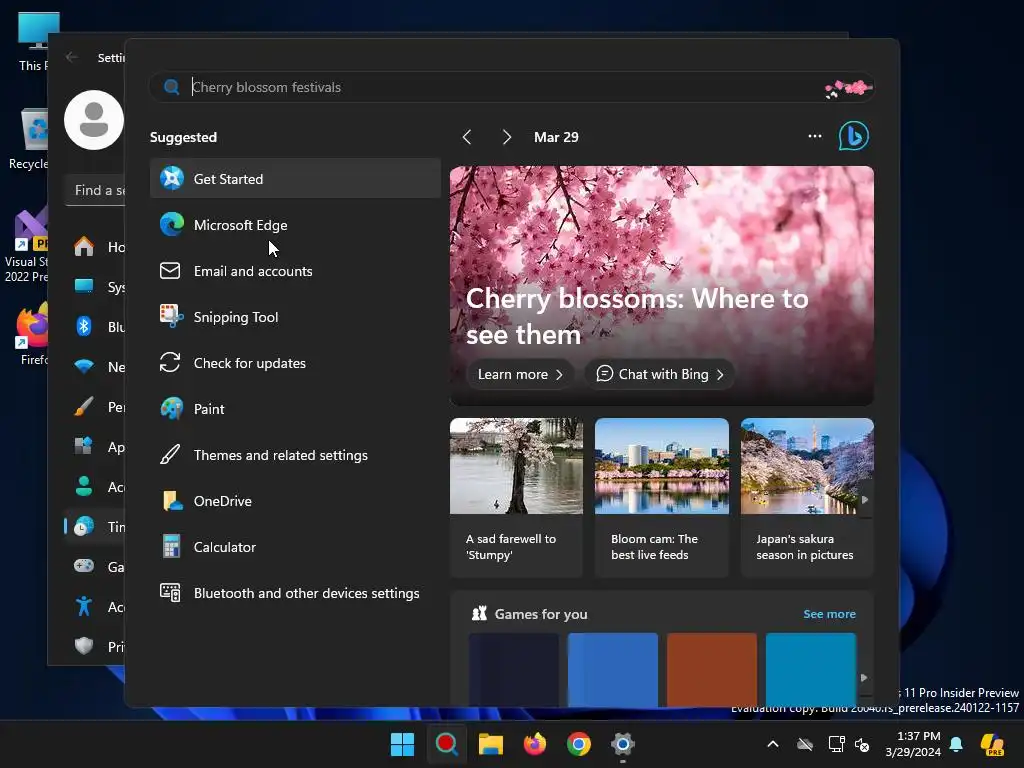Select Privacy in Settings sidebar

coord(95,647)
